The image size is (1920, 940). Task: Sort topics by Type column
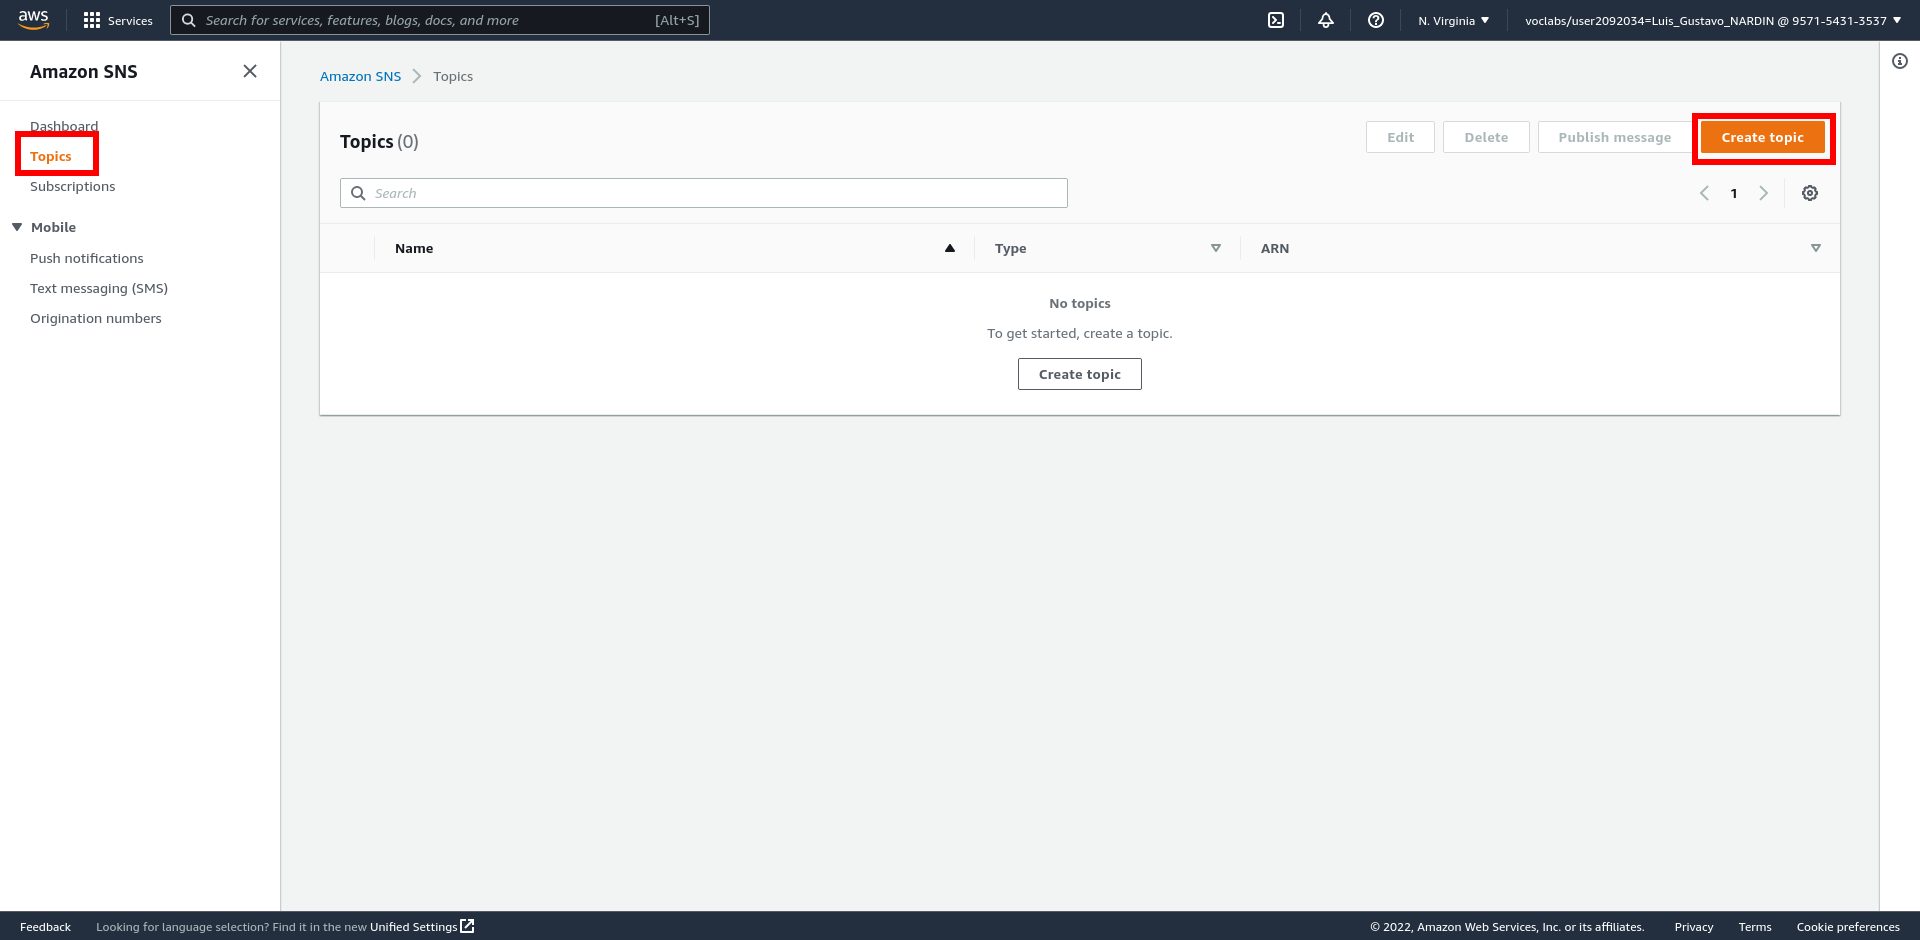click(1216, 248)
